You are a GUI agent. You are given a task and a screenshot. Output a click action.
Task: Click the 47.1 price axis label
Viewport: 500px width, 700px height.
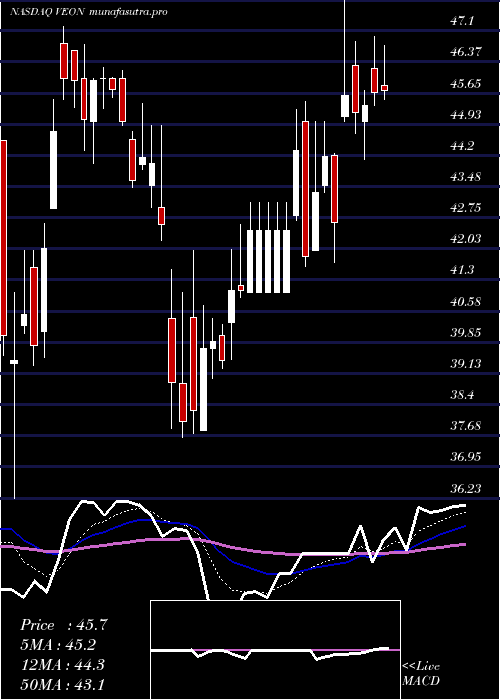point(462,21)
